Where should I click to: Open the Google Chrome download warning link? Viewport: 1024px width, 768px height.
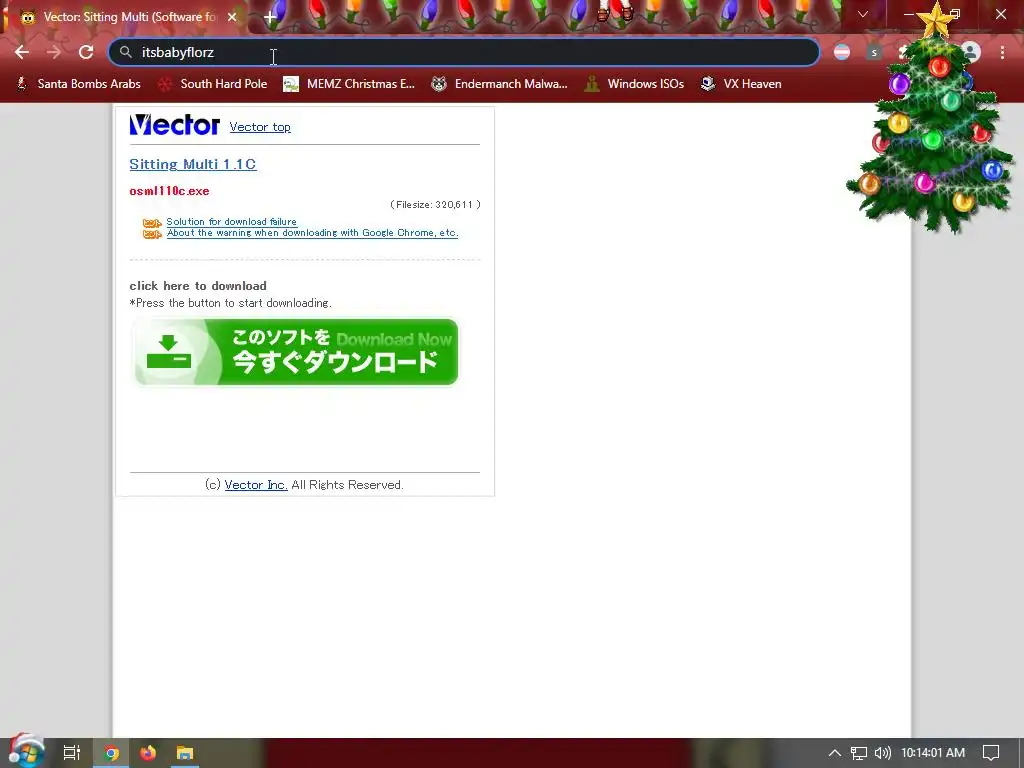click(312, 232)
